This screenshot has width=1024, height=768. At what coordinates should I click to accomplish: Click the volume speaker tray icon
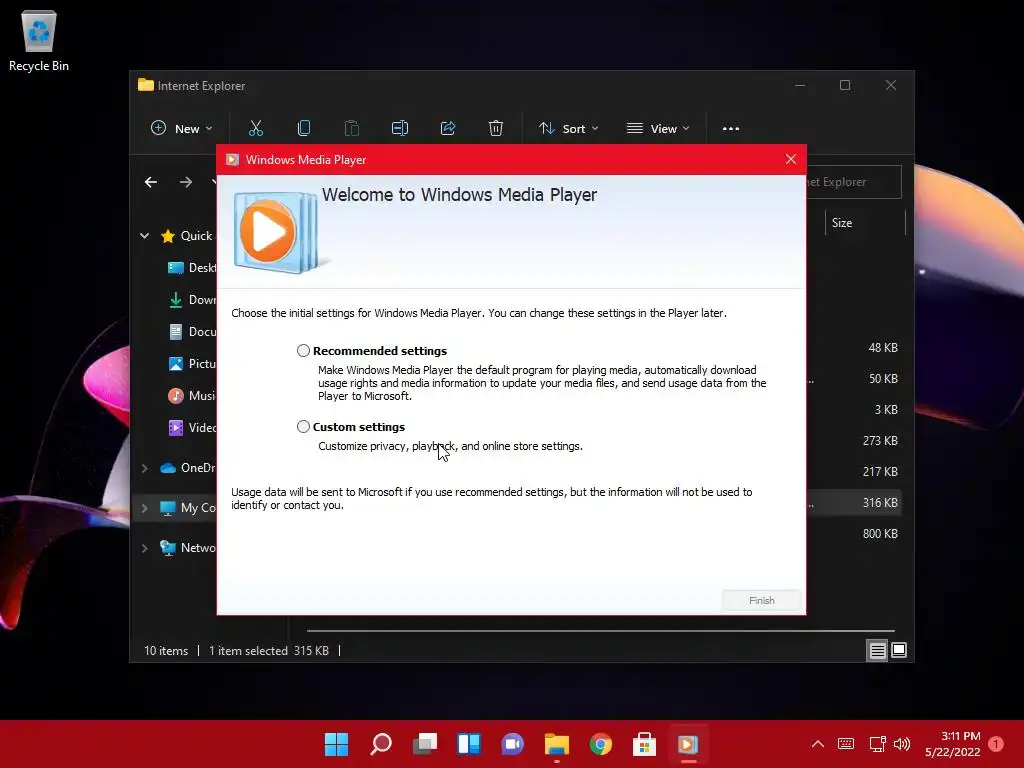(902, 744)
